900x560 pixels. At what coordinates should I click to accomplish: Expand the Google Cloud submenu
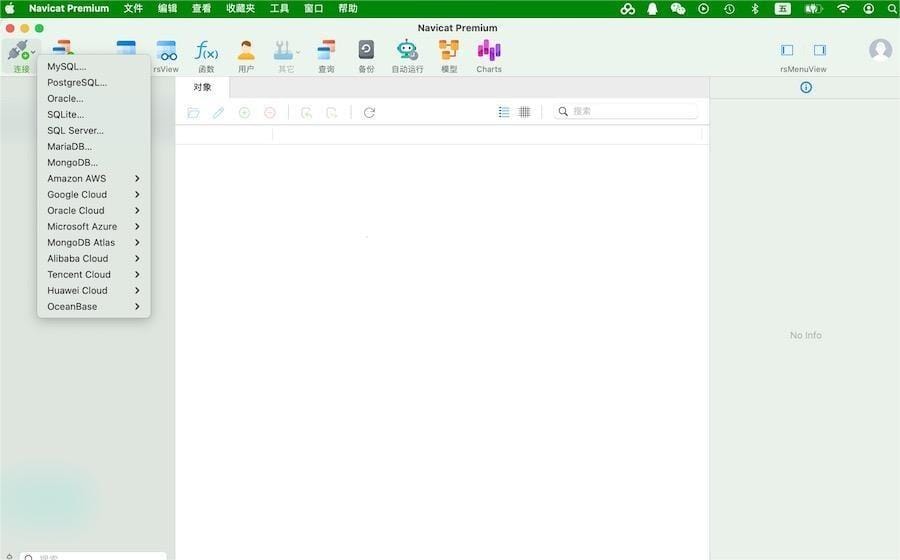click(x=94, y=195)
